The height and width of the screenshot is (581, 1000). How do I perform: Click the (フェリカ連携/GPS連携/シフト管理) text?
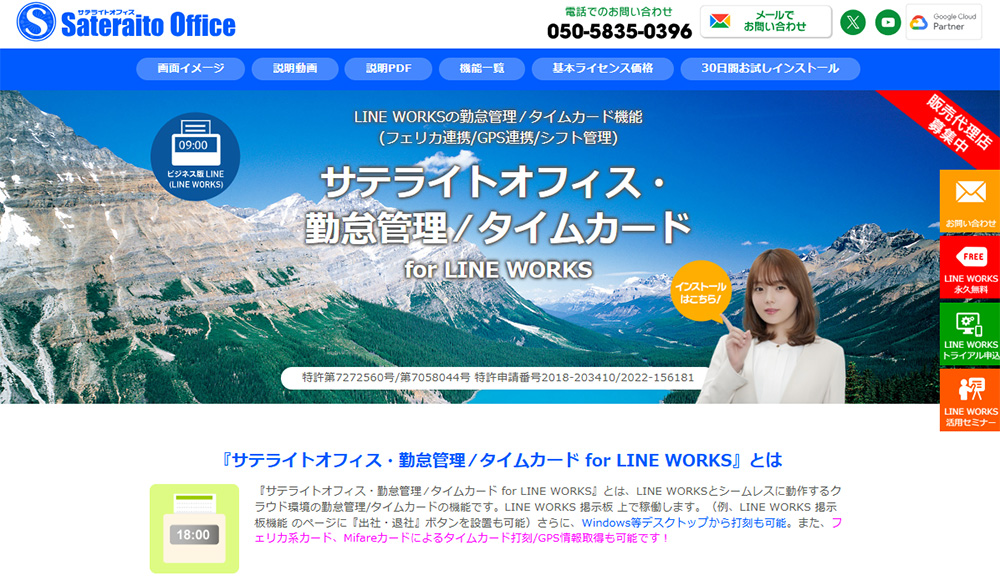[x=498, y=138]
